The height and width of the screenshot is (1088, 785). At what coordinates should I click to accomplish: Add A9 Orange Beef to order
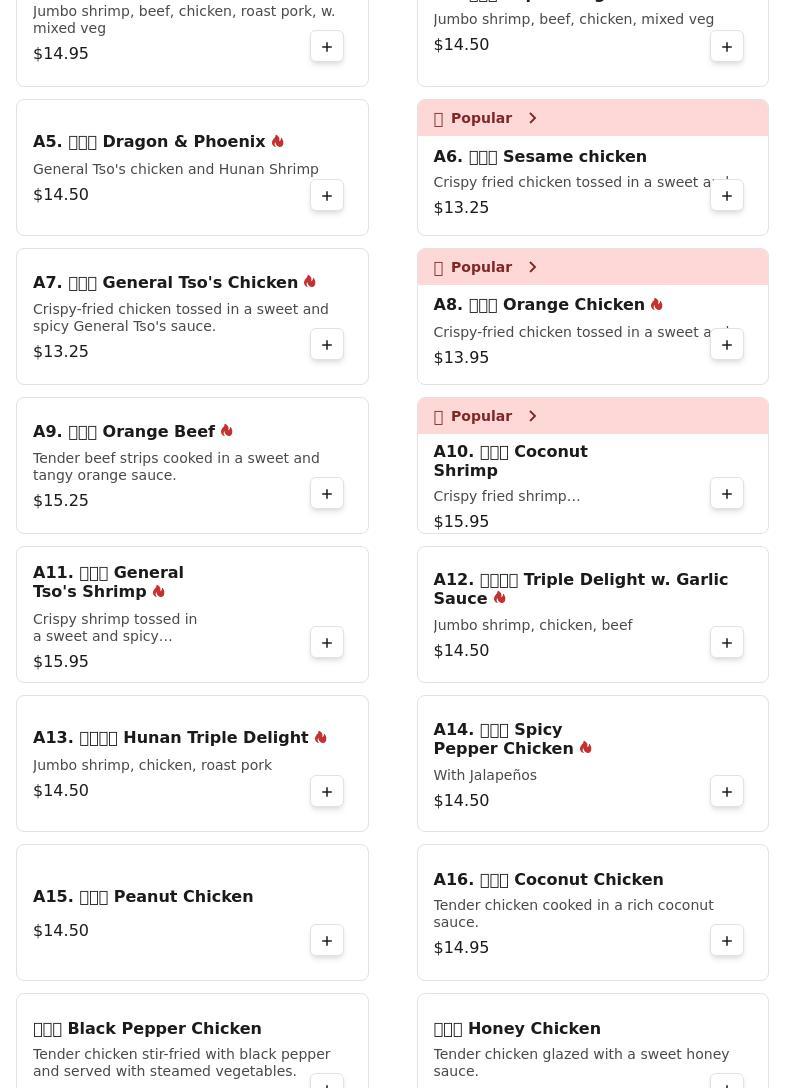tap(327, 494)
